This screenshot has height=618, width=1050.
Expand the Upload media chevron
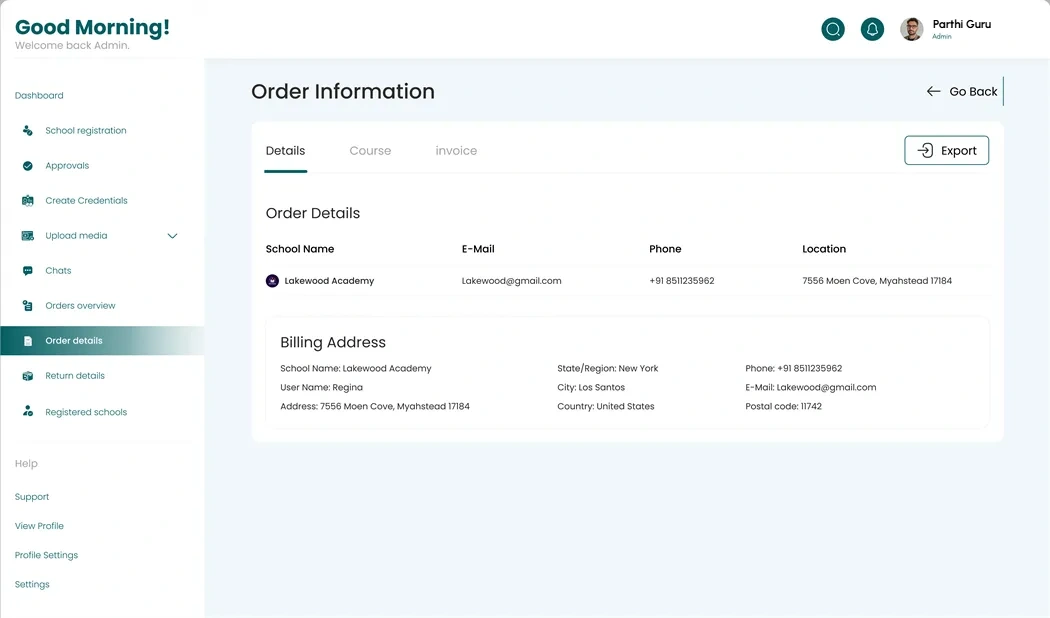pos(172,236)
